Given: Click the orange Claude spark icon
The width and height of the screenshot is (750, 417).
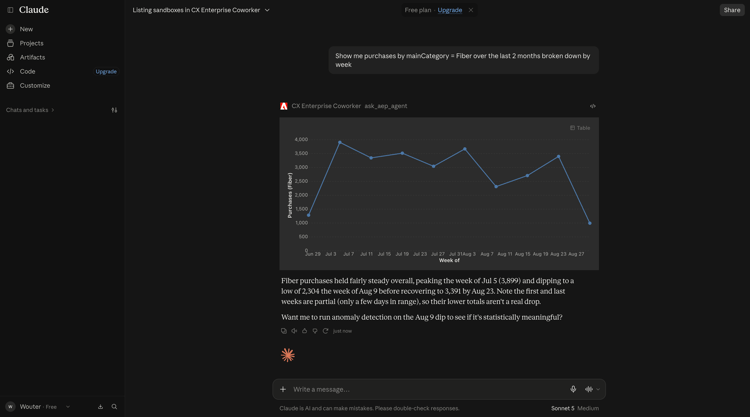Looking at the screenshot, I should (x=288, y=355).
